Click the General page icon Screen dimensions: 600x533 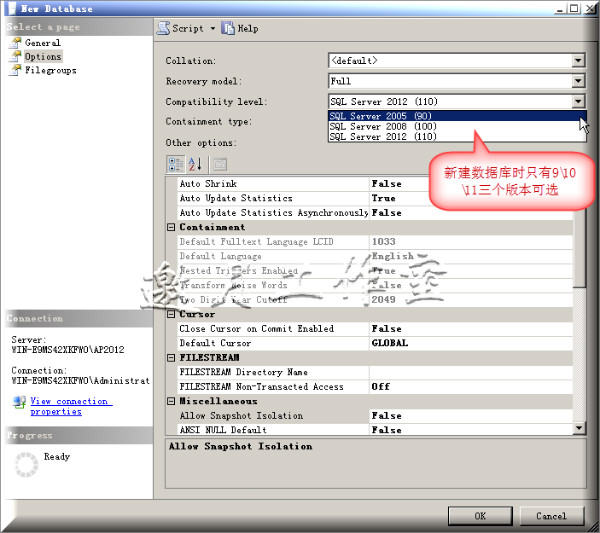coord(16,42)
